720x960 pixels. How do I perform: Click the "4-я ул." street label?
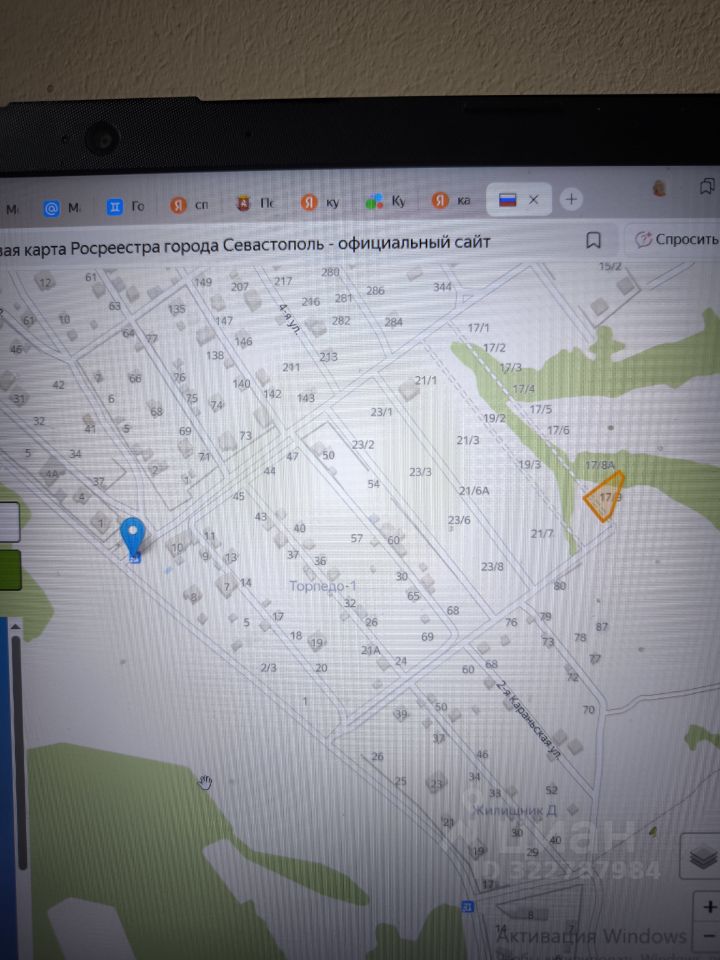click(290, 319)
